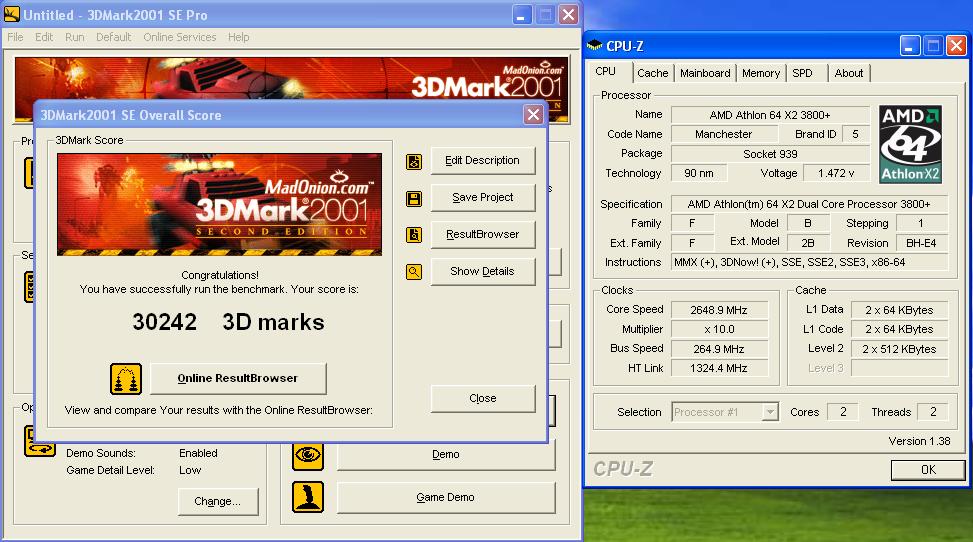Switch to the Mainboard tab in CPU-Z
This screenshot has width=973, height=542.
pyautogui.click(x=705, y=73)
